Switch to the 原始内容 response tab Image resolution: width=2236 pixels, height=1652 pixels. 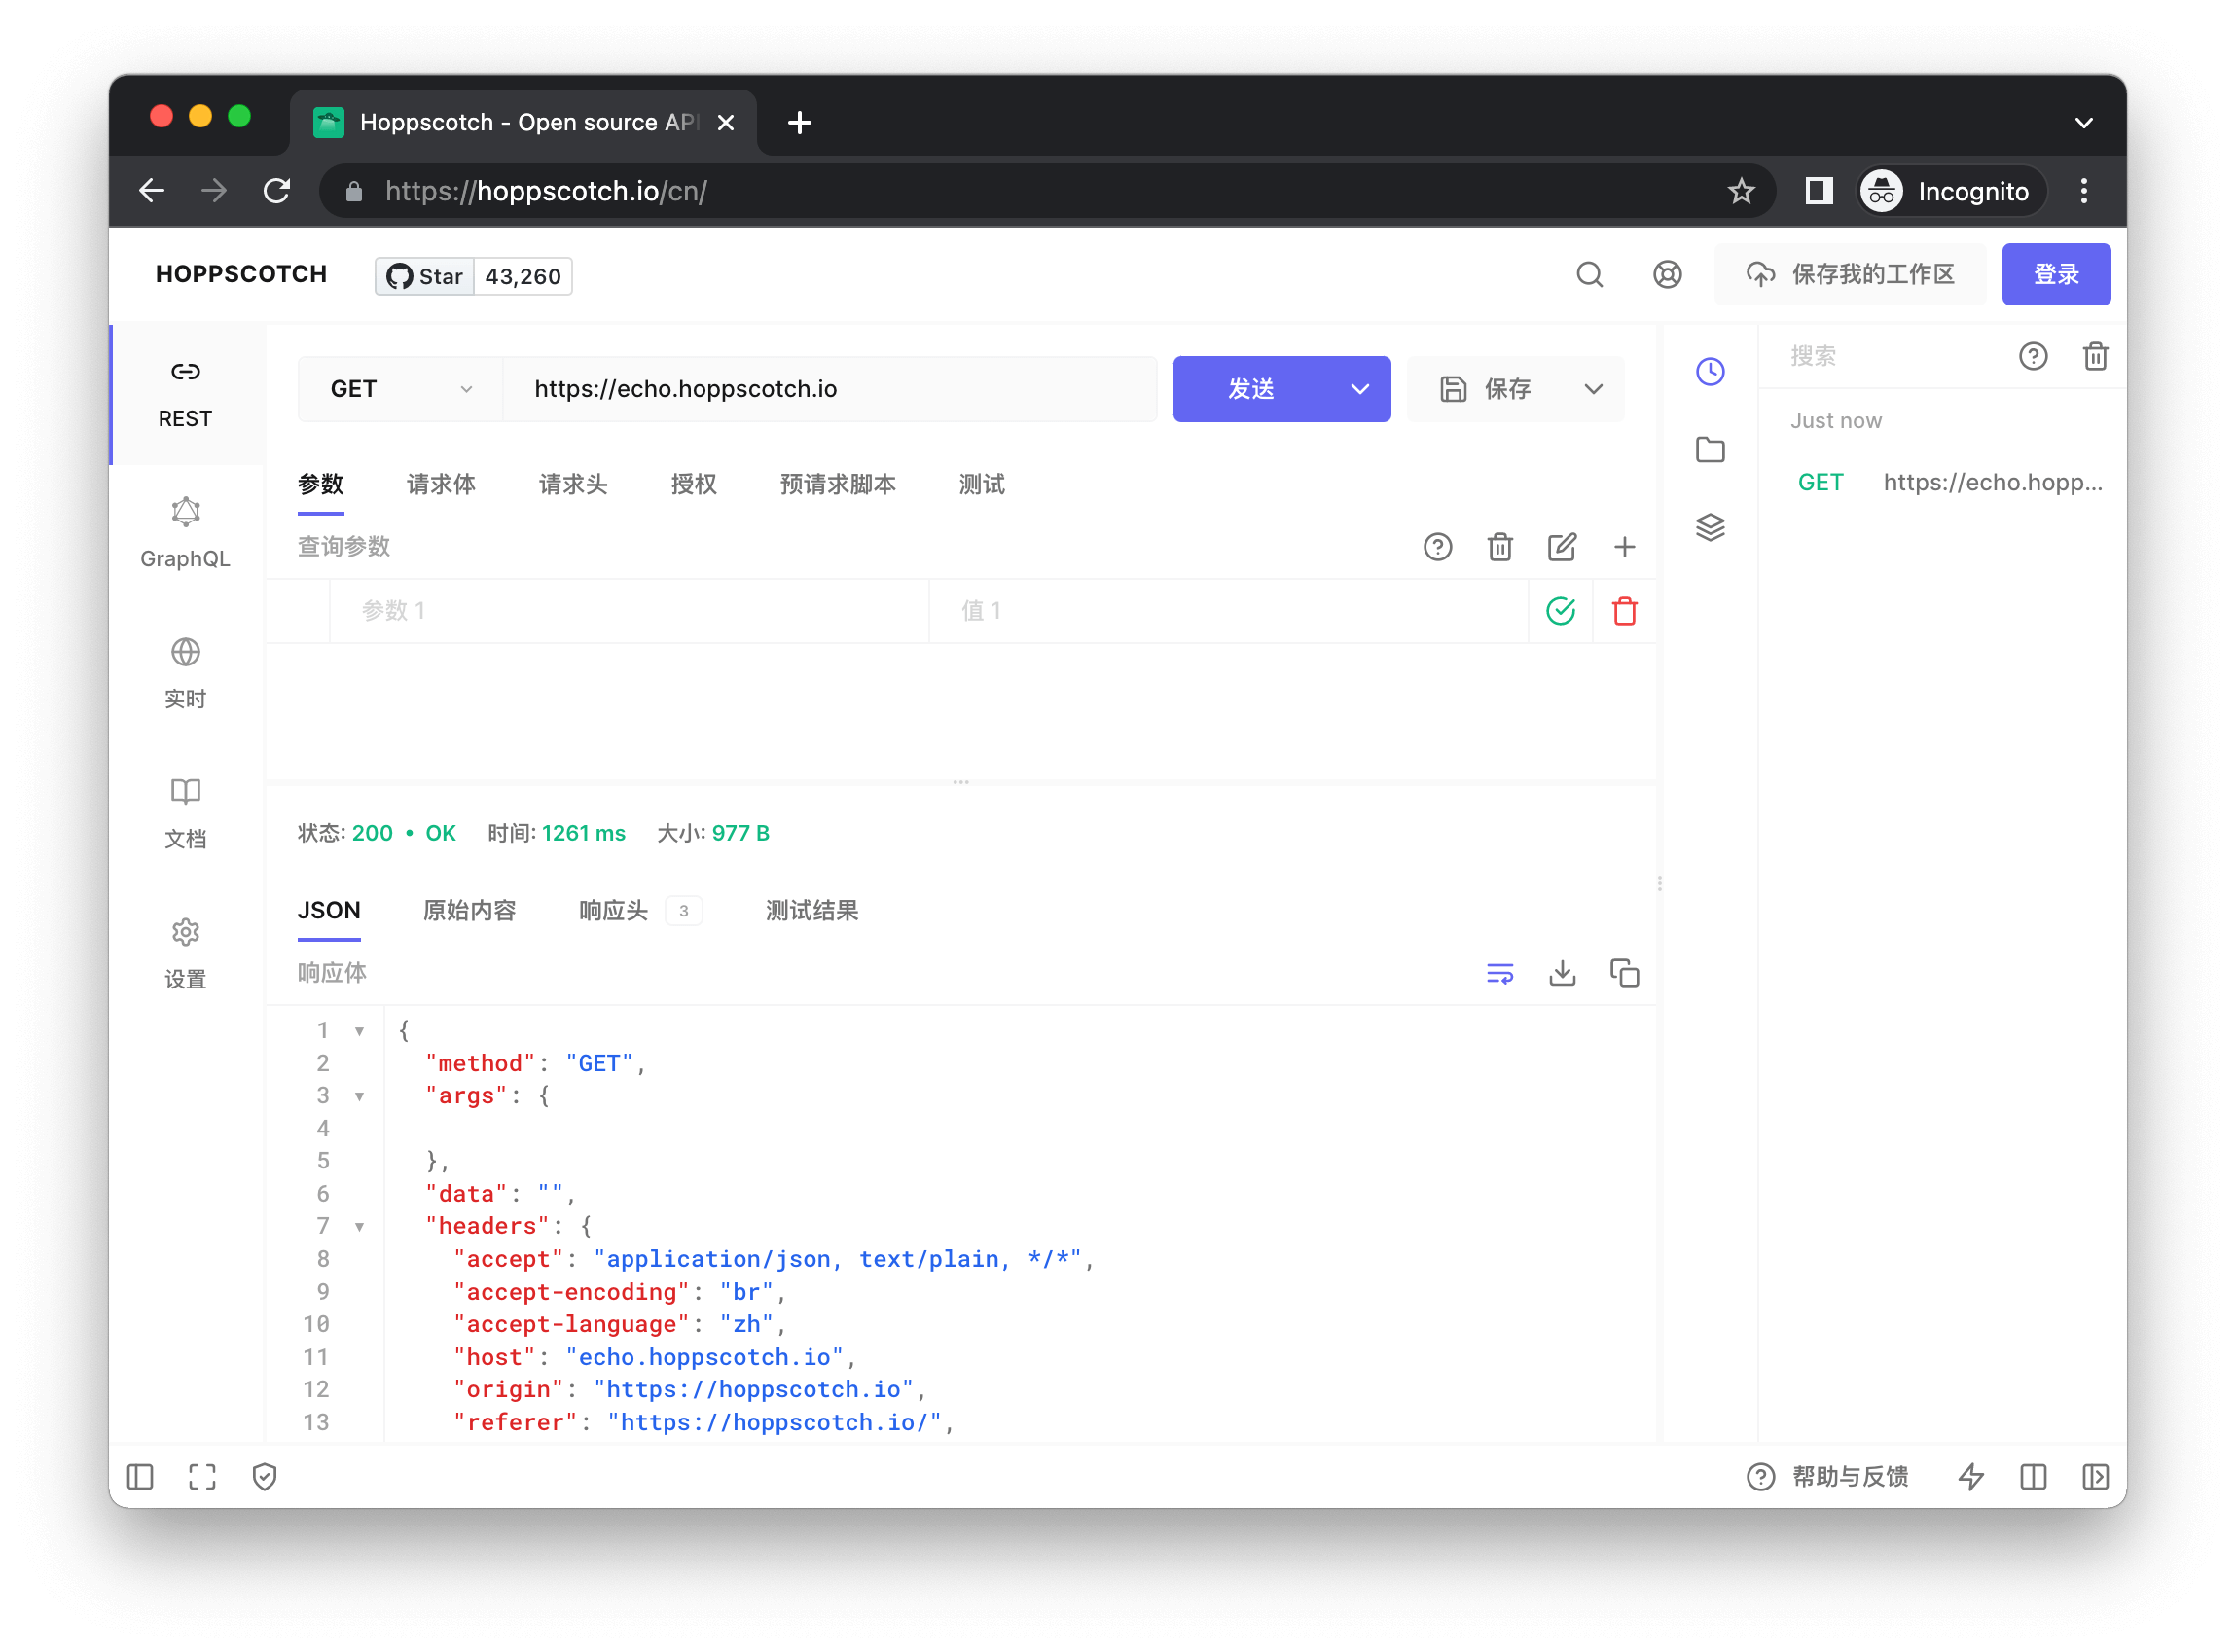coord(469,911)
